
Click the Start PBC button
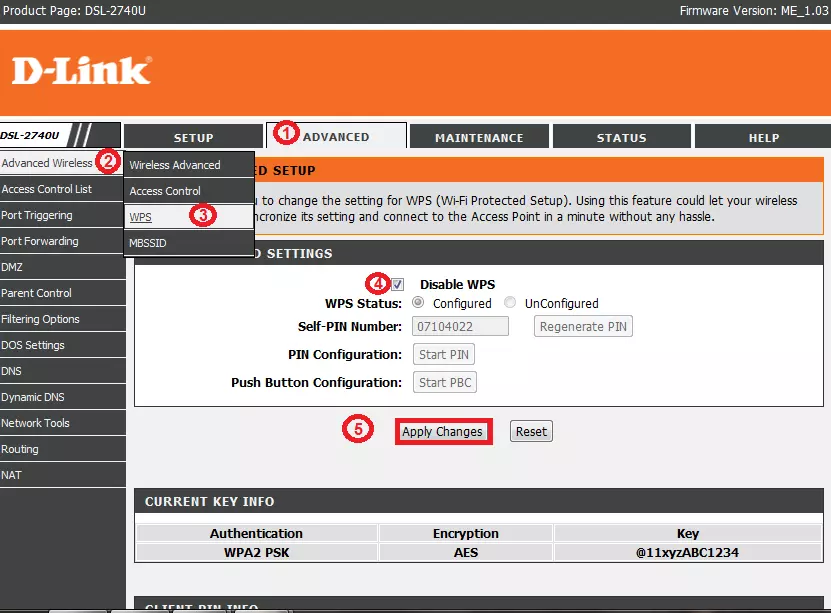point(445,383)
